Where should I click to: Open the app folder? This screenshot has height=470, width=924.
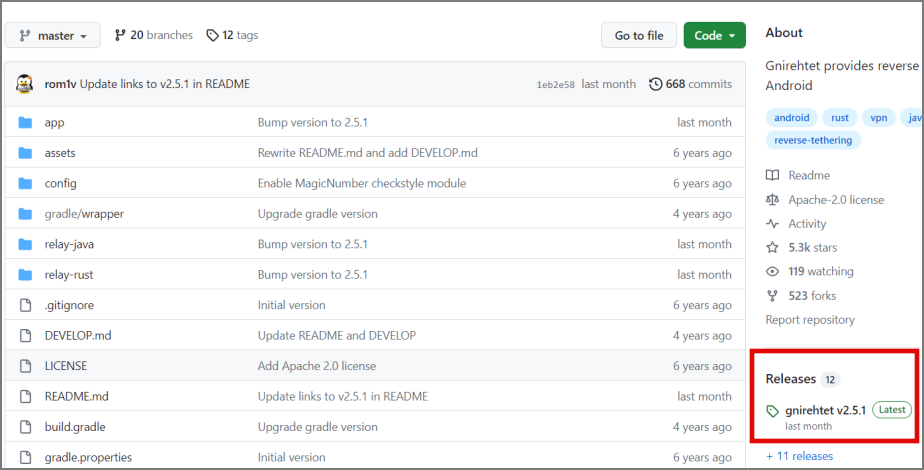54,123
